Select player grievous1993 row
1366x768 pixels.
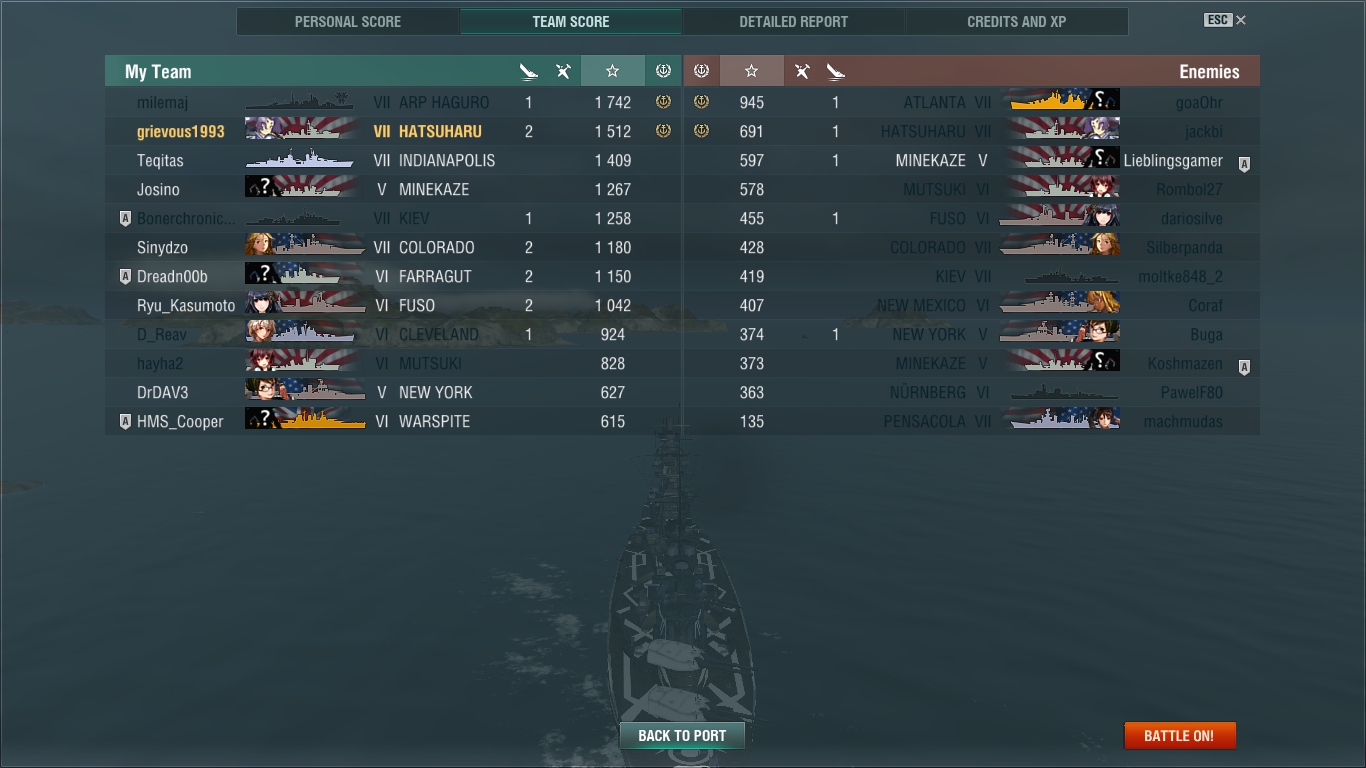coord(393,131)
